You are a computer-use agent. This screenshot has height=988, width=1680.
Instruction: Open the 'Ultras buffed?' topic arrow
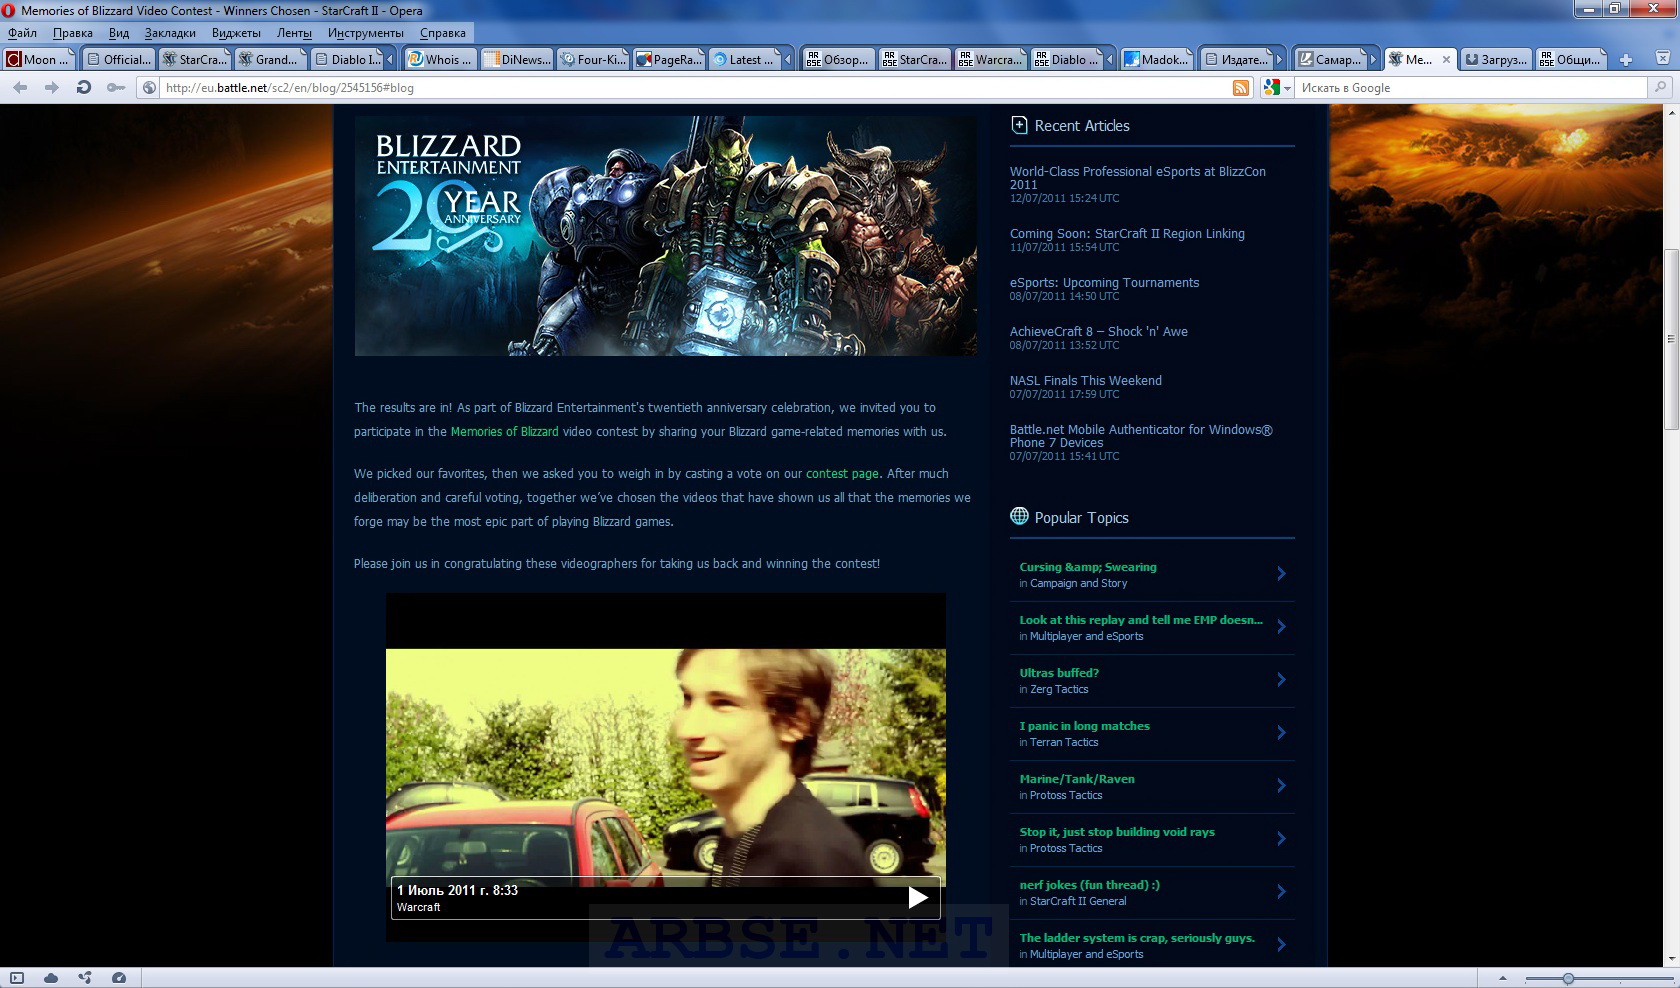(1281, 679)
